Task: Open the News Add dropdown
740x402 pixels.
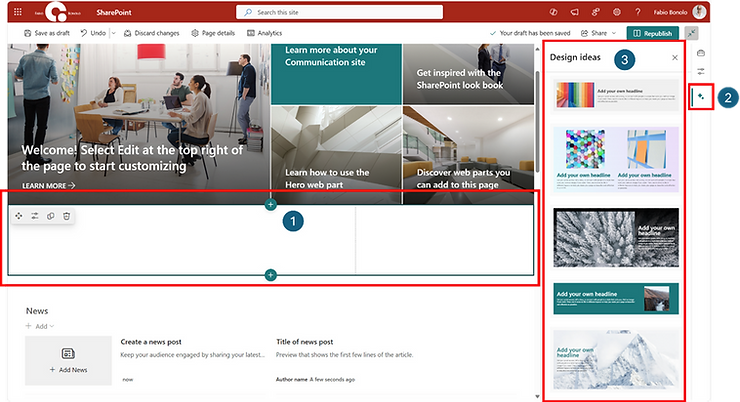Action: tap(40, 326)
